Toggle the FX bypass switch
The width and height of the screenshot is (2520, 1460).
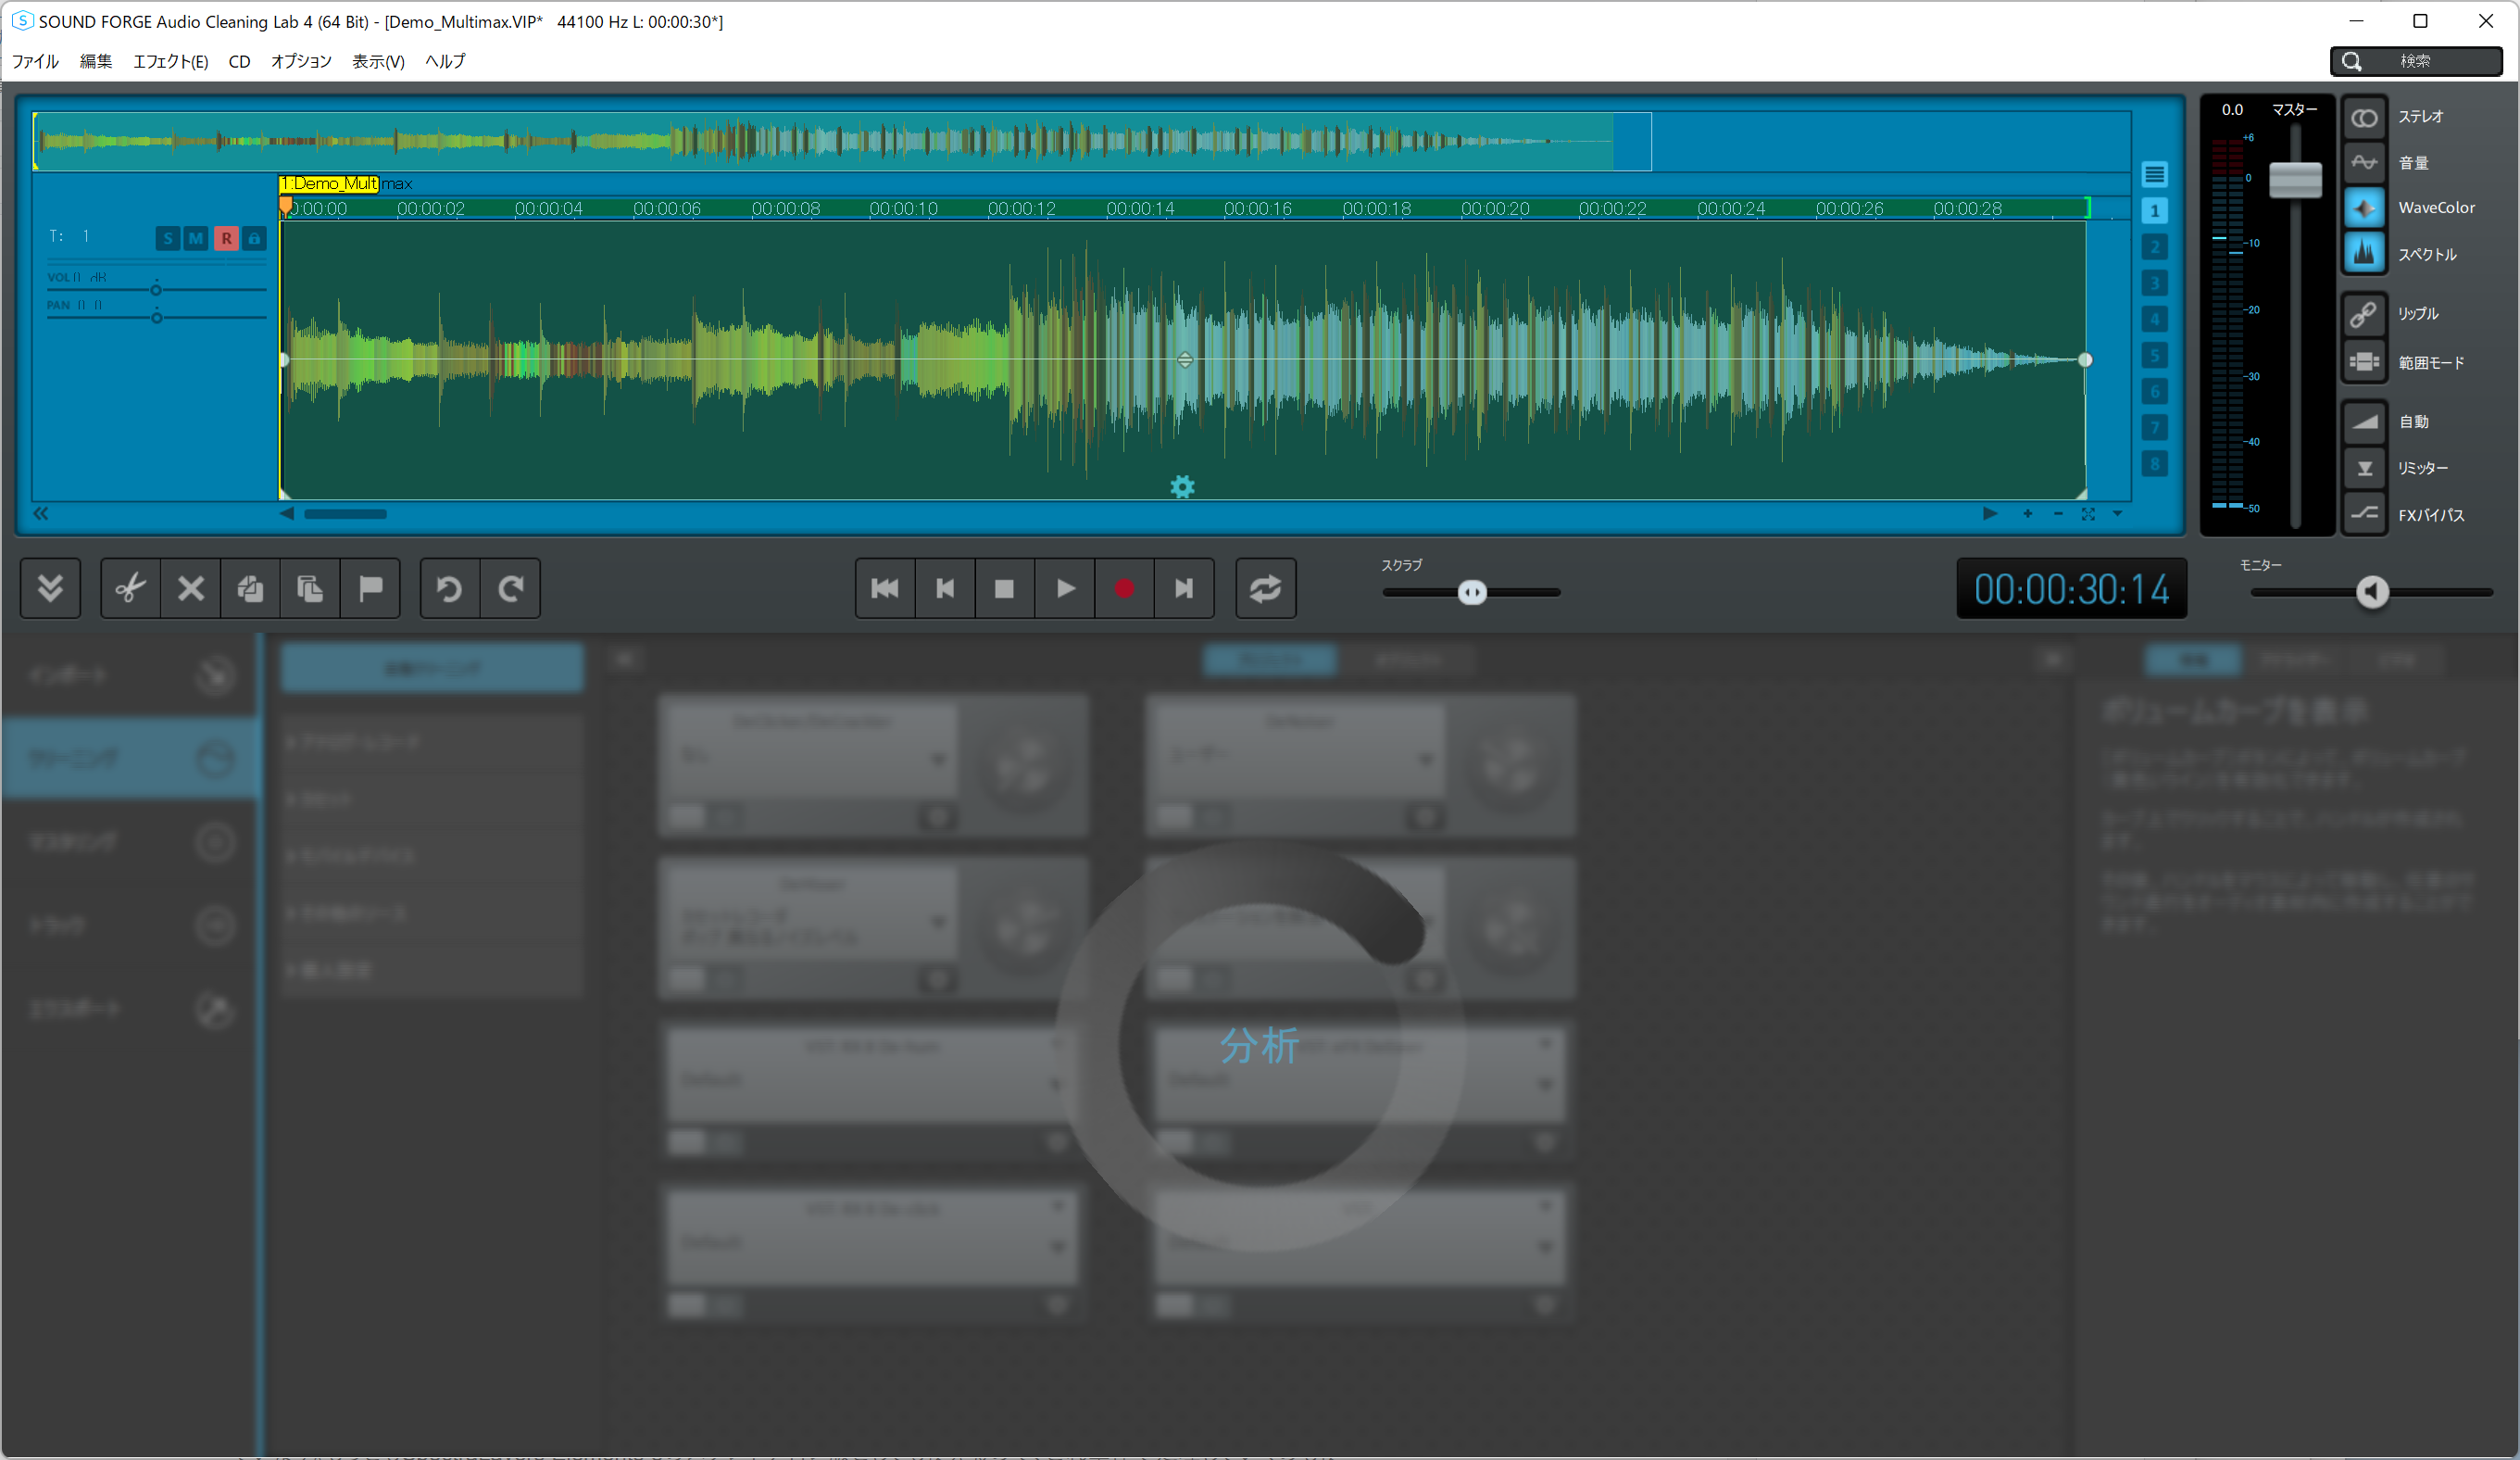(x=2364, y=515)
